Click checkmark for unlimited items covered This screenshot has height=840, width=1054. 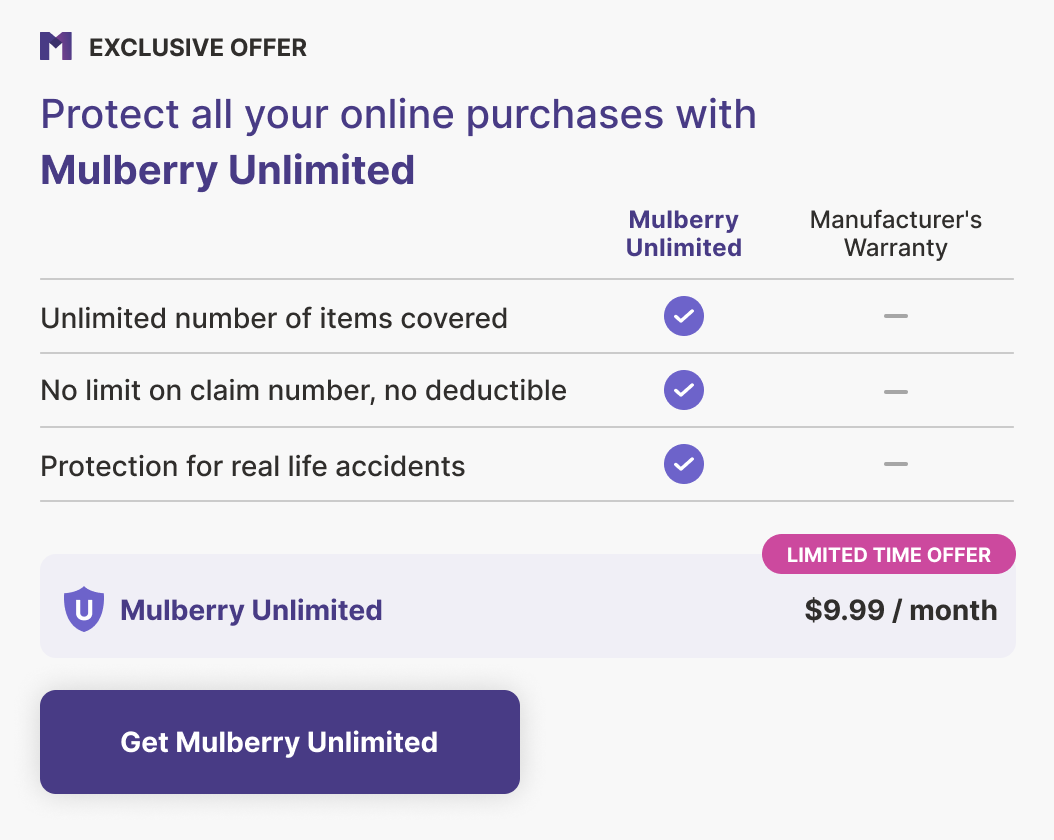[x=684, y=317]
